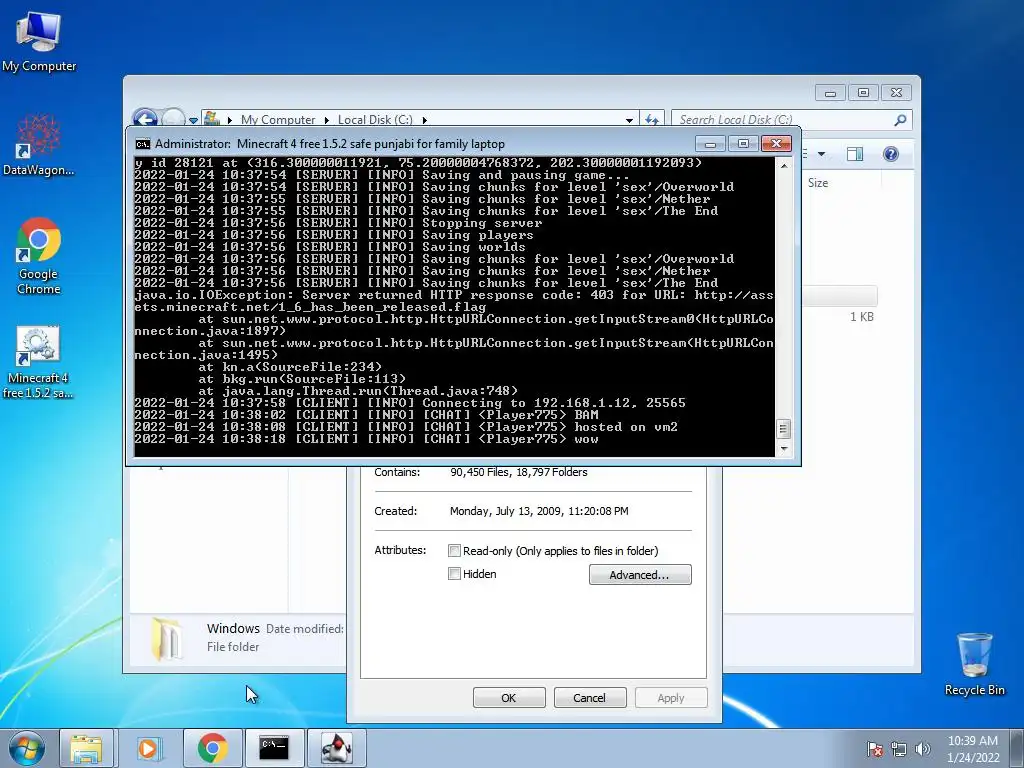Click the 1 KB size value
Viewport: 1024px width, 768px height.
tap(861, 317)
